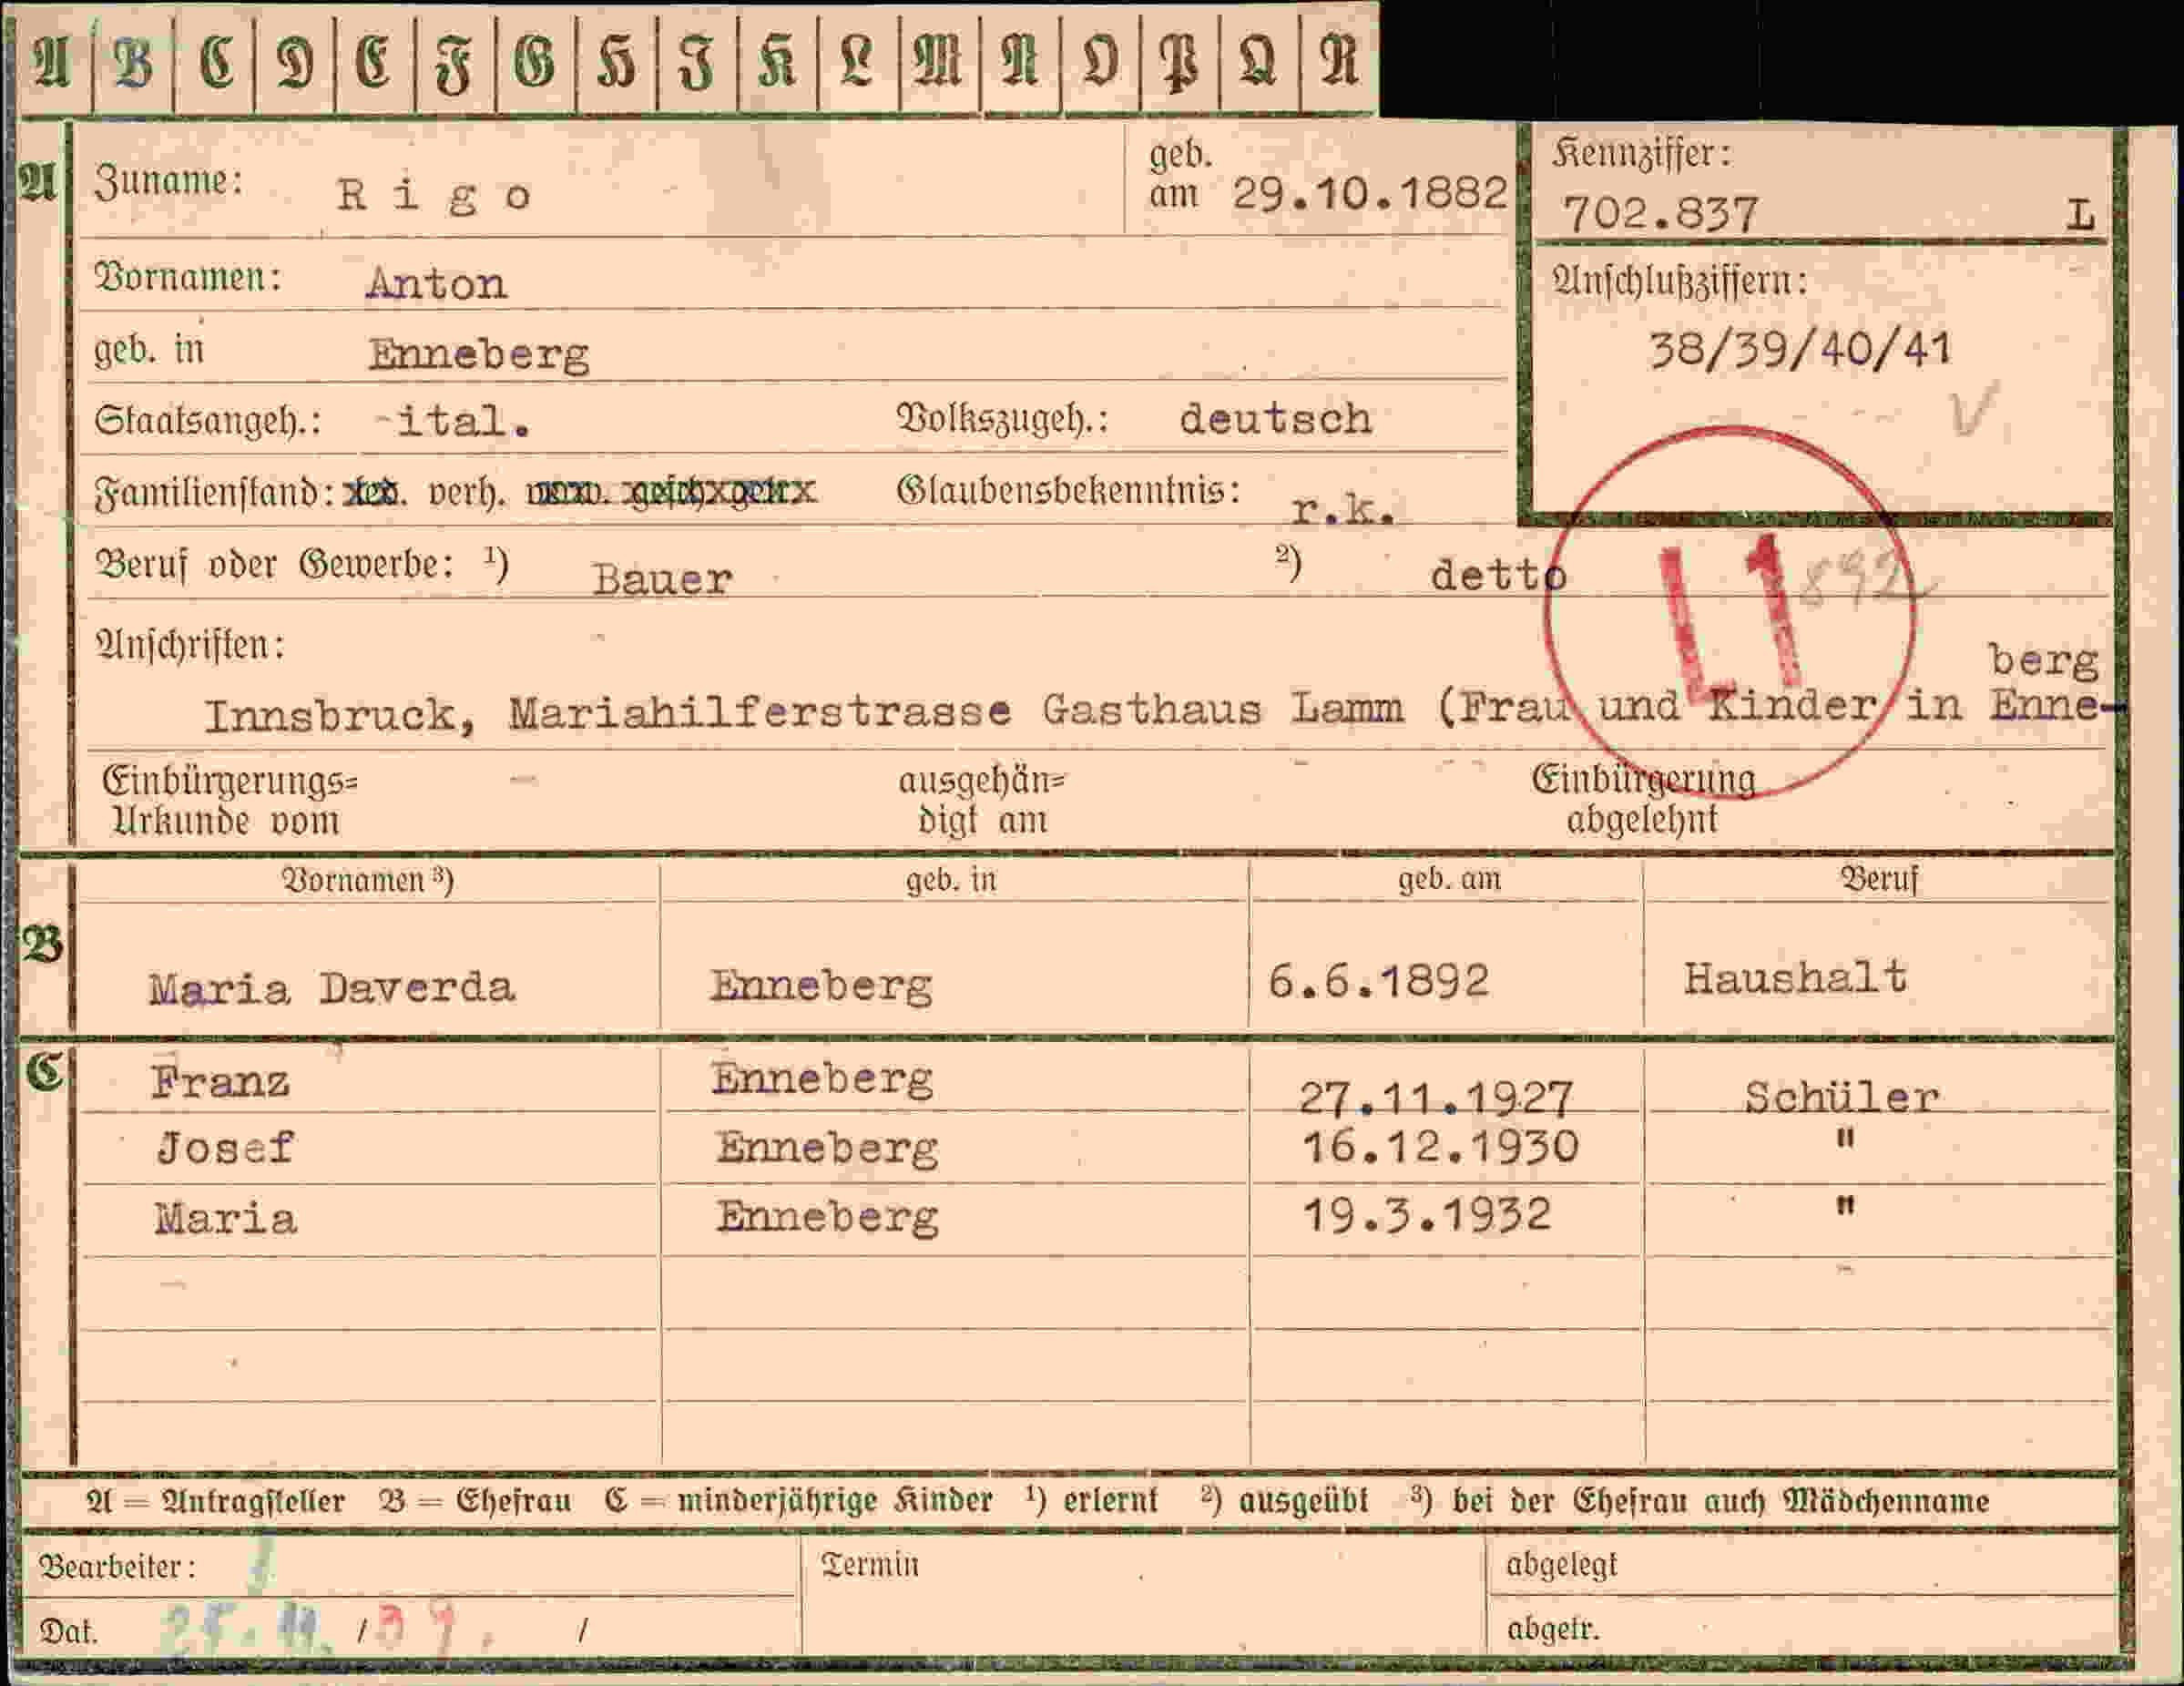Select wife's name "Maria Daverda"

(x=332, y=988)
